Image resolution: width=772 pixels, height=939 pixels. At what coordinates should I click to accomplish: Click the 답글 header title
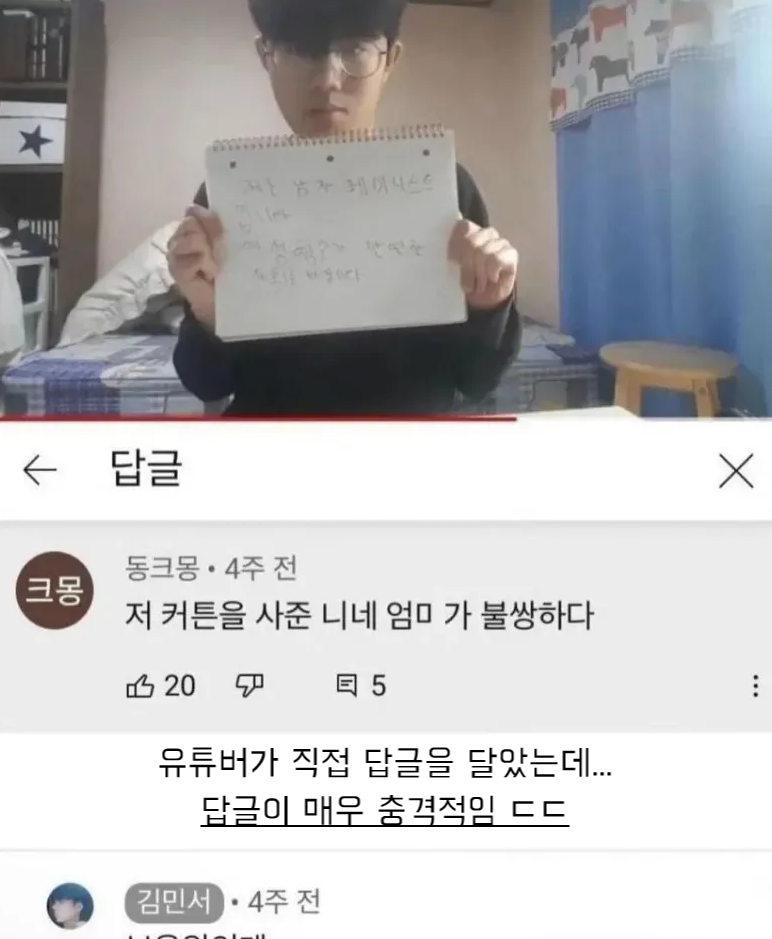click(146, 469)
